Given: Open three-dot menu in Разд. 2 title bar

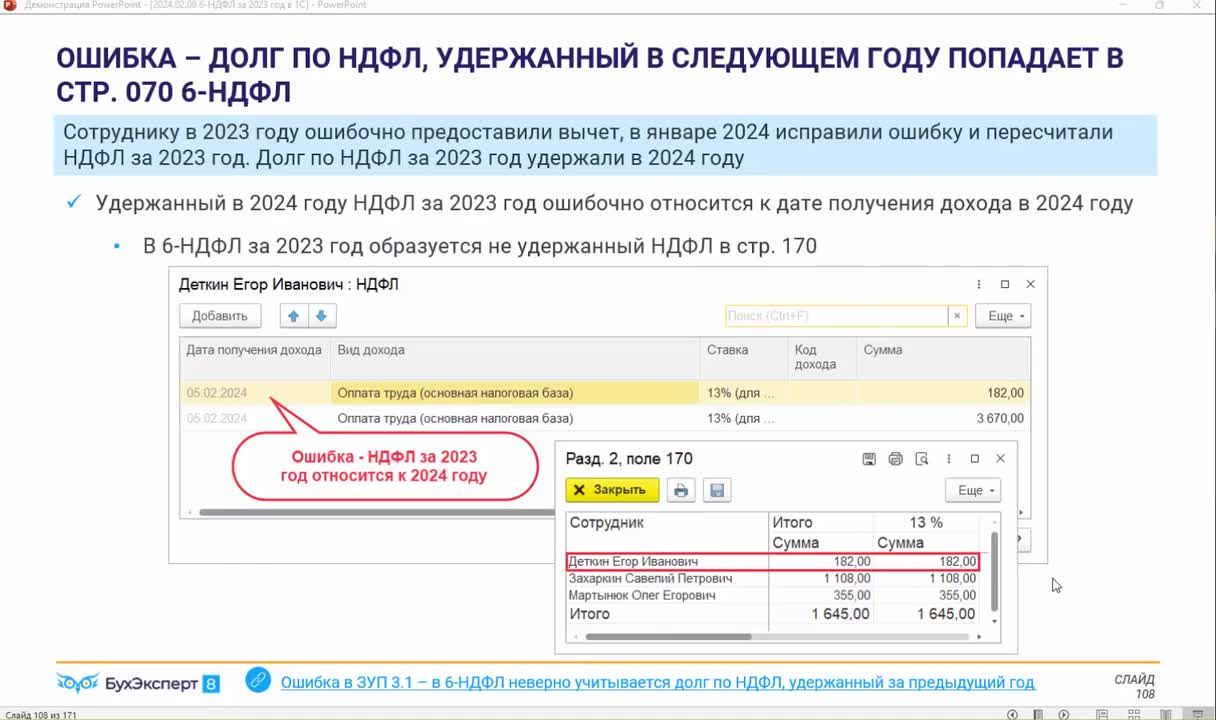Looking at the screenshot, I should pyautogui.click(x=949, y=459).
